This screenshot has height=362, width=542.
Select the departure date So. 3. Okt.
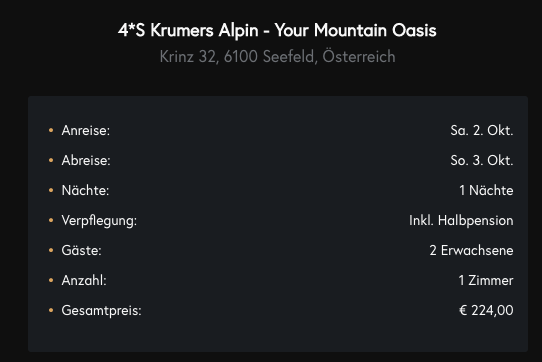pyautogui.click(x=482, y=160)
